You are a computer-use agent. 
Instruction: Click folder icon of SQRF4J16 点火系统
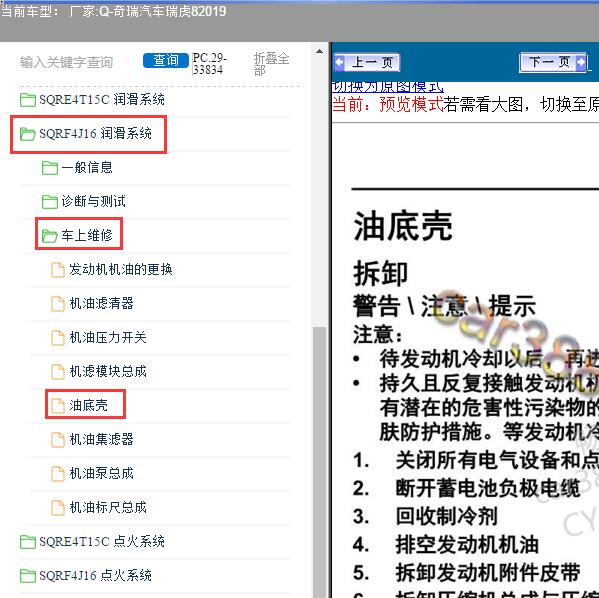pos(28,576)
